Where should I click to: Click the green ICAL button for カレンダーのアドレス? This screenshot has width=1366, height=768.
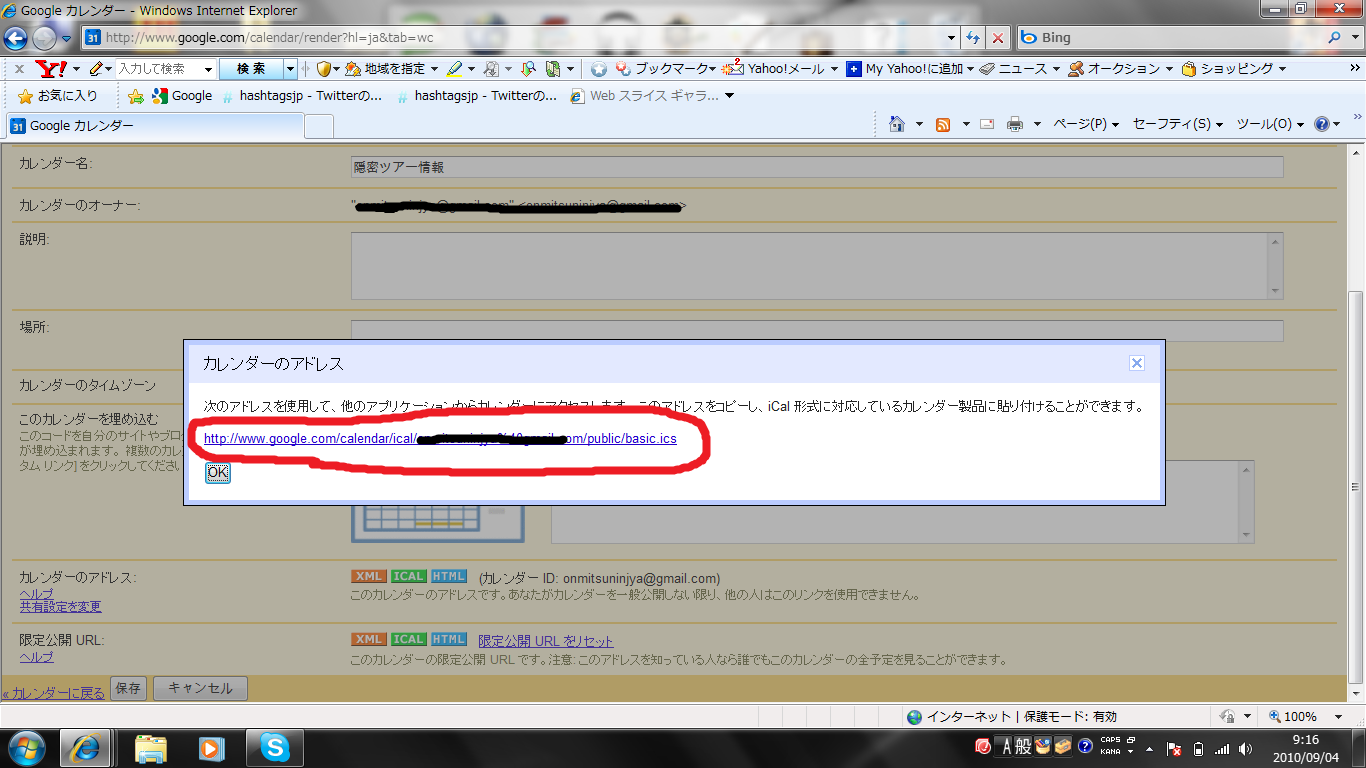pos(408,577)
